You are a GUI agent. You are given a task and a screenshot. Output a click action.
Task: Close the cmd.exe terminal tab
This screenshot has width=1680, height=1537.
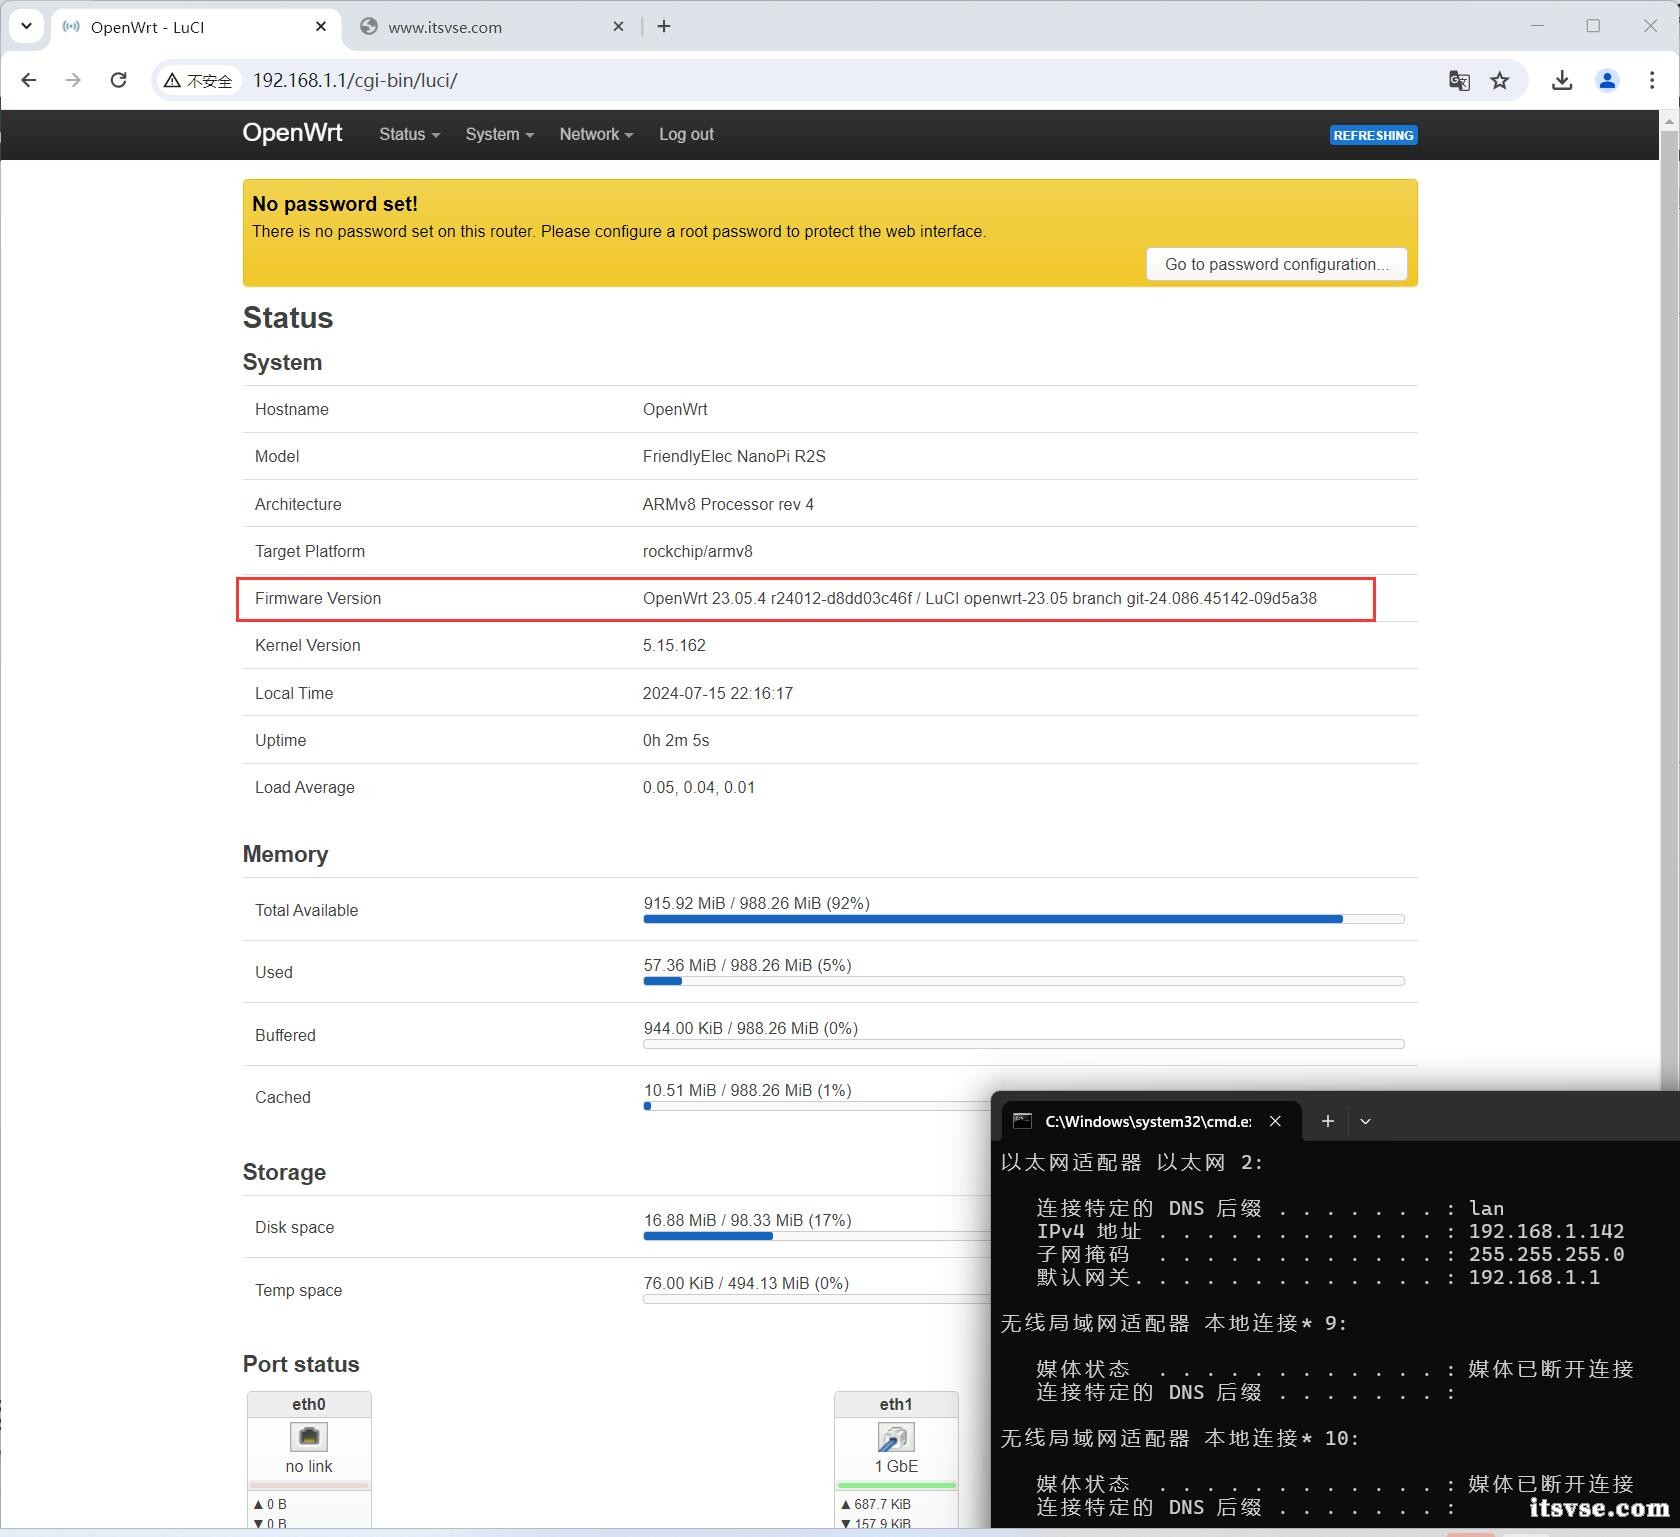[1275, 1121]
